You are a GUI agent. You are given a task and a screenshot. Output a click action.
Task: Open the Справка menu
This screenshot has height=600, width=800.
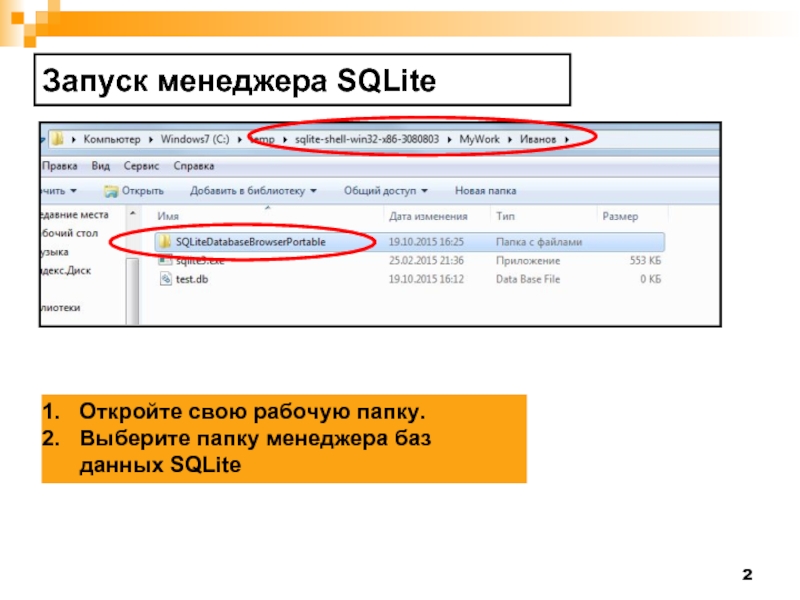pos(194,166)
